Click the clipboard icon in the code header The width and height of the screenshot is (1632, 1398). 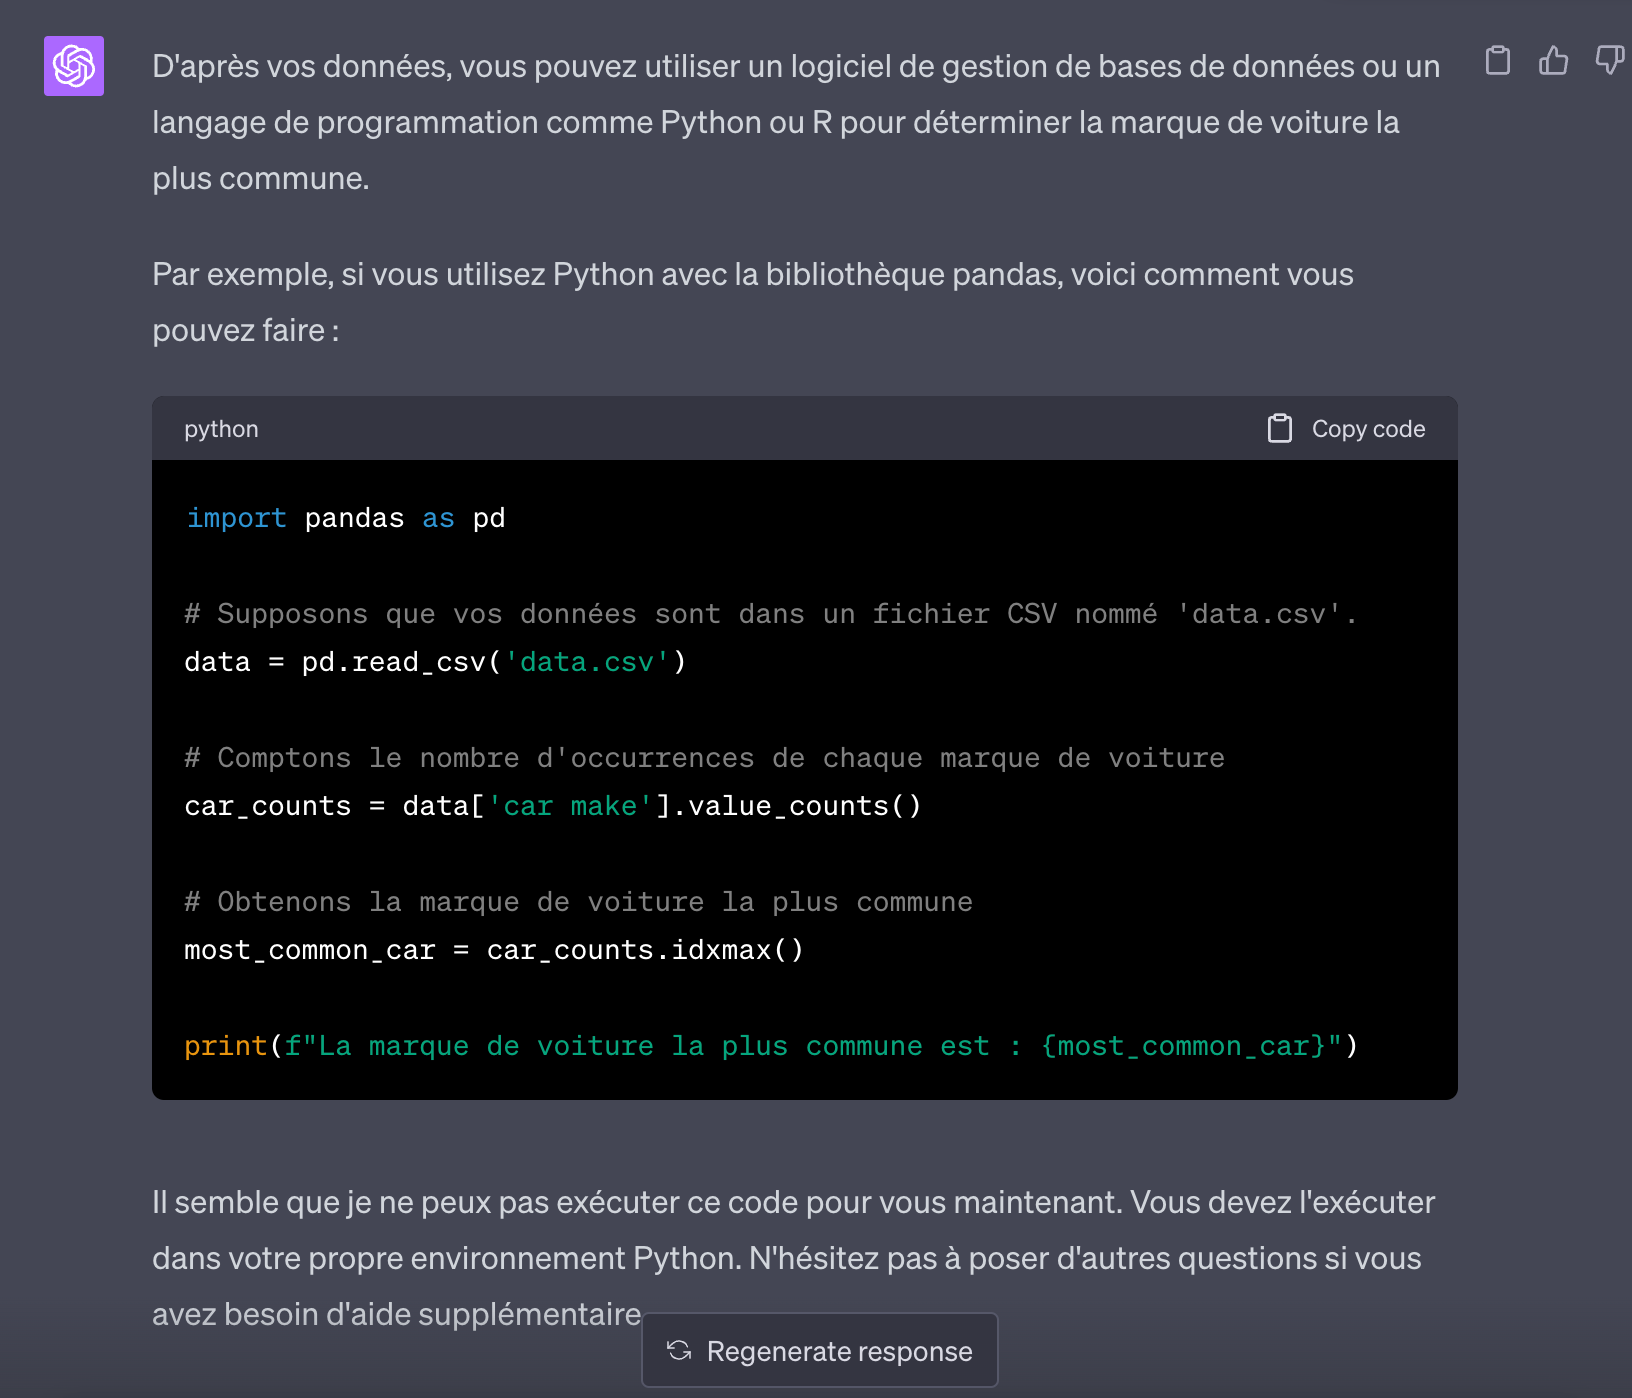(1279, 429)
